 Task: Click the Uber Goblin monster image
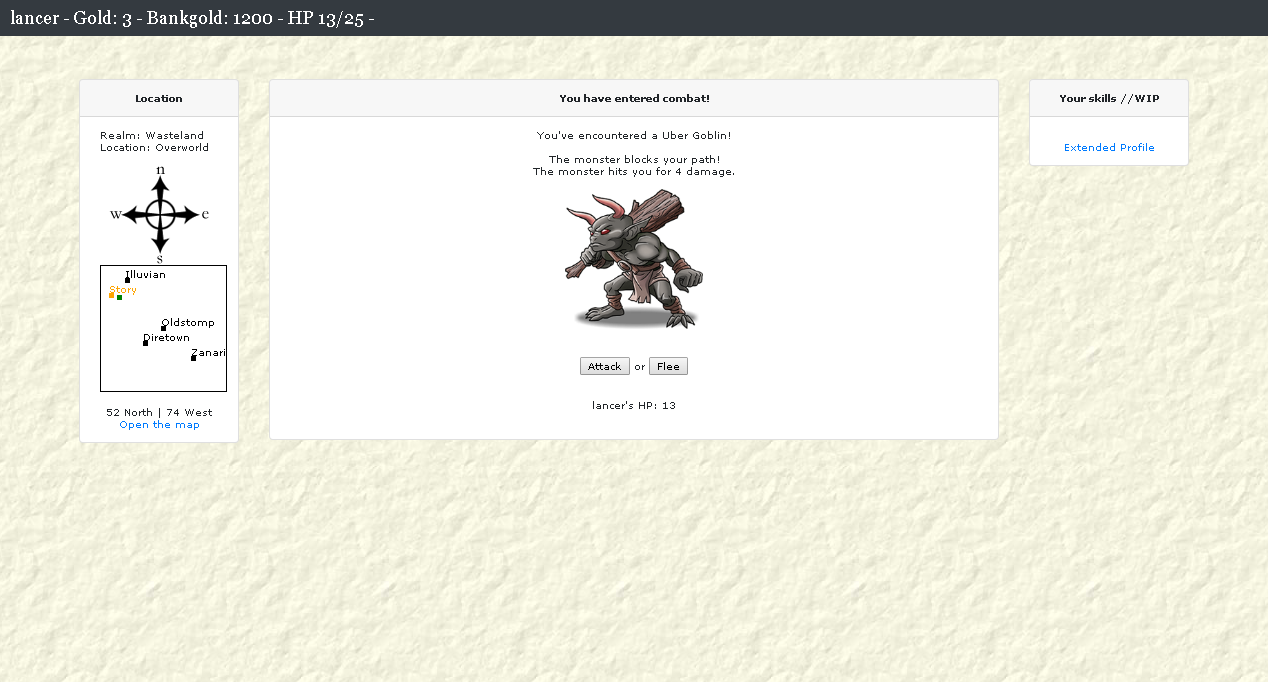pos(633,260)
